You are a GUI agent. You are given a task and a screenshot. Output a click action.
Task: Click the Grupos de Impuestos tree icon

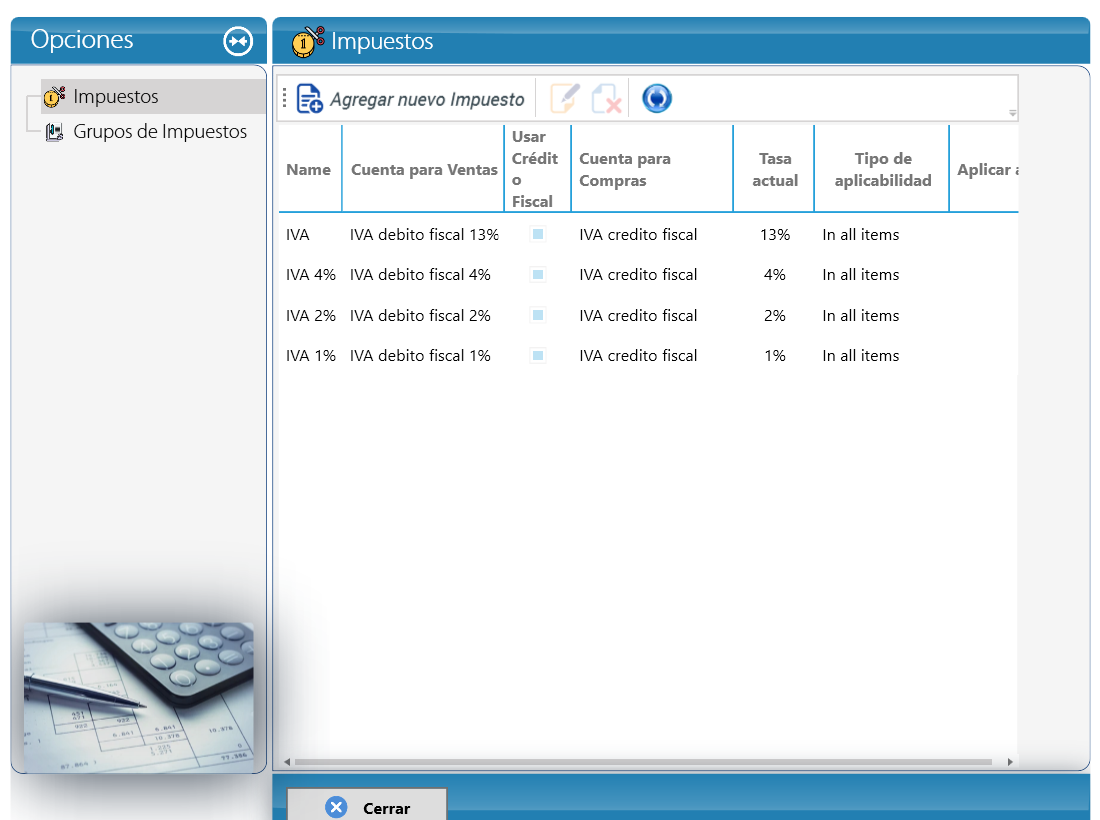click(x=54, y=131)
